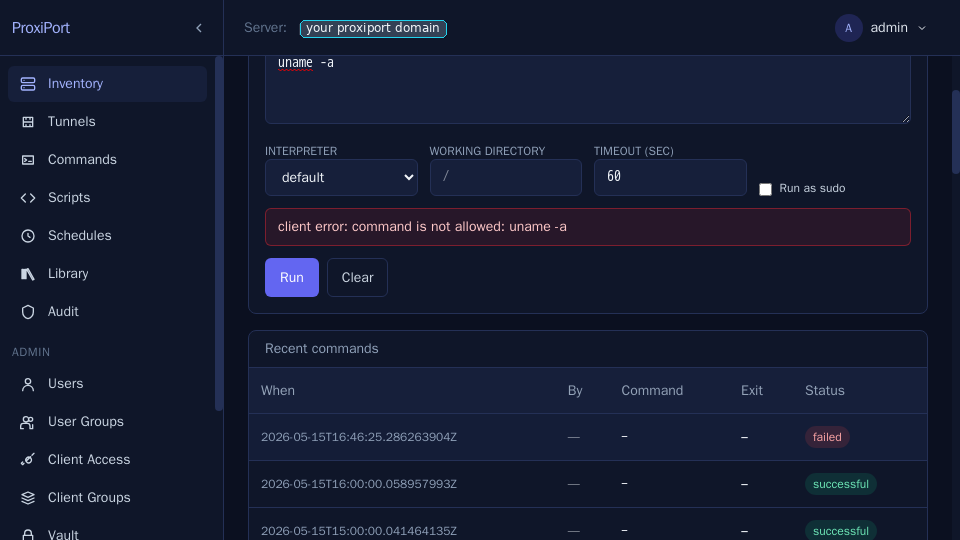Navigate to the Commands section
Viewport: 960px width, 540px height.
107,160
